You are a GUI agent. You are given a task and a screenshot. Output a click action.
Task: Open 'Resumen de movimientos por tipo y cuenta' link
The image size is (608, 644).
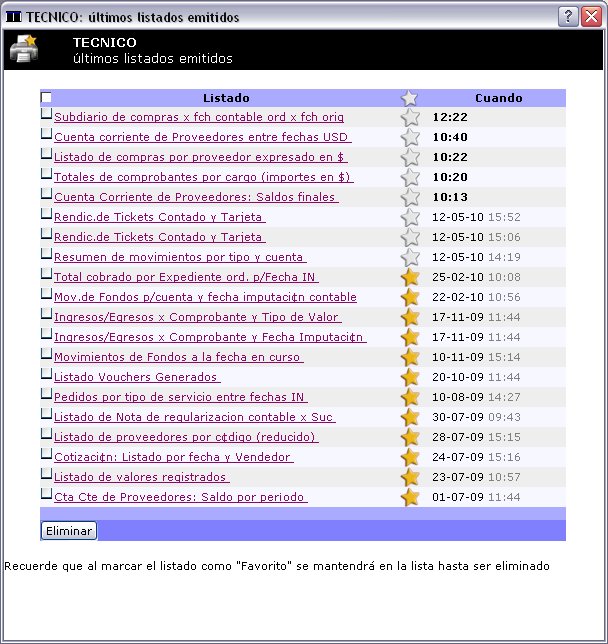[x=180, y=257]
